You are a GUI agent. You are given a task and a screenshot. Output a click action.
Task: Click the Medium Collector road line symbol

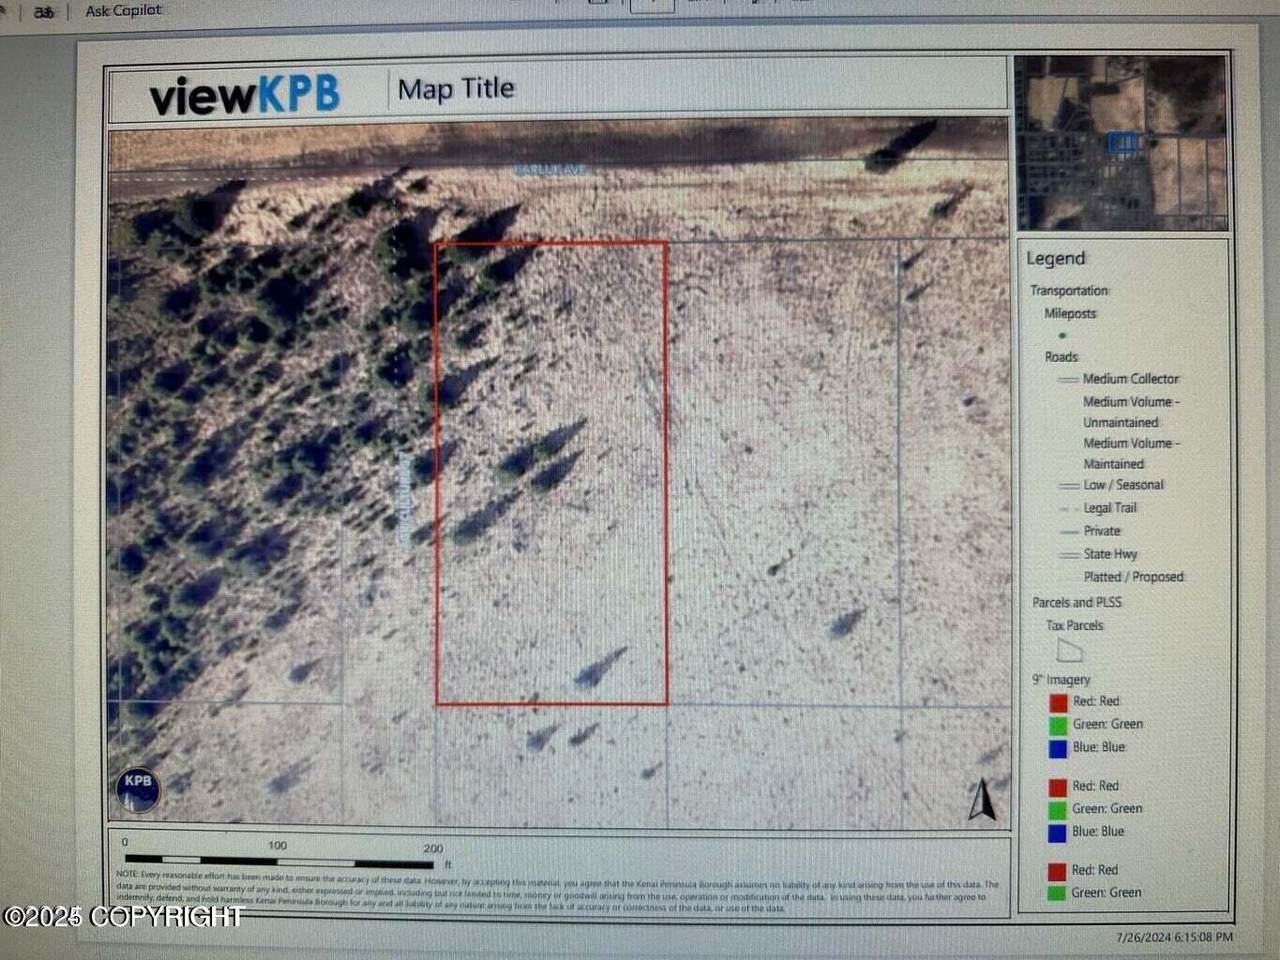click(x=1067, y=379)
